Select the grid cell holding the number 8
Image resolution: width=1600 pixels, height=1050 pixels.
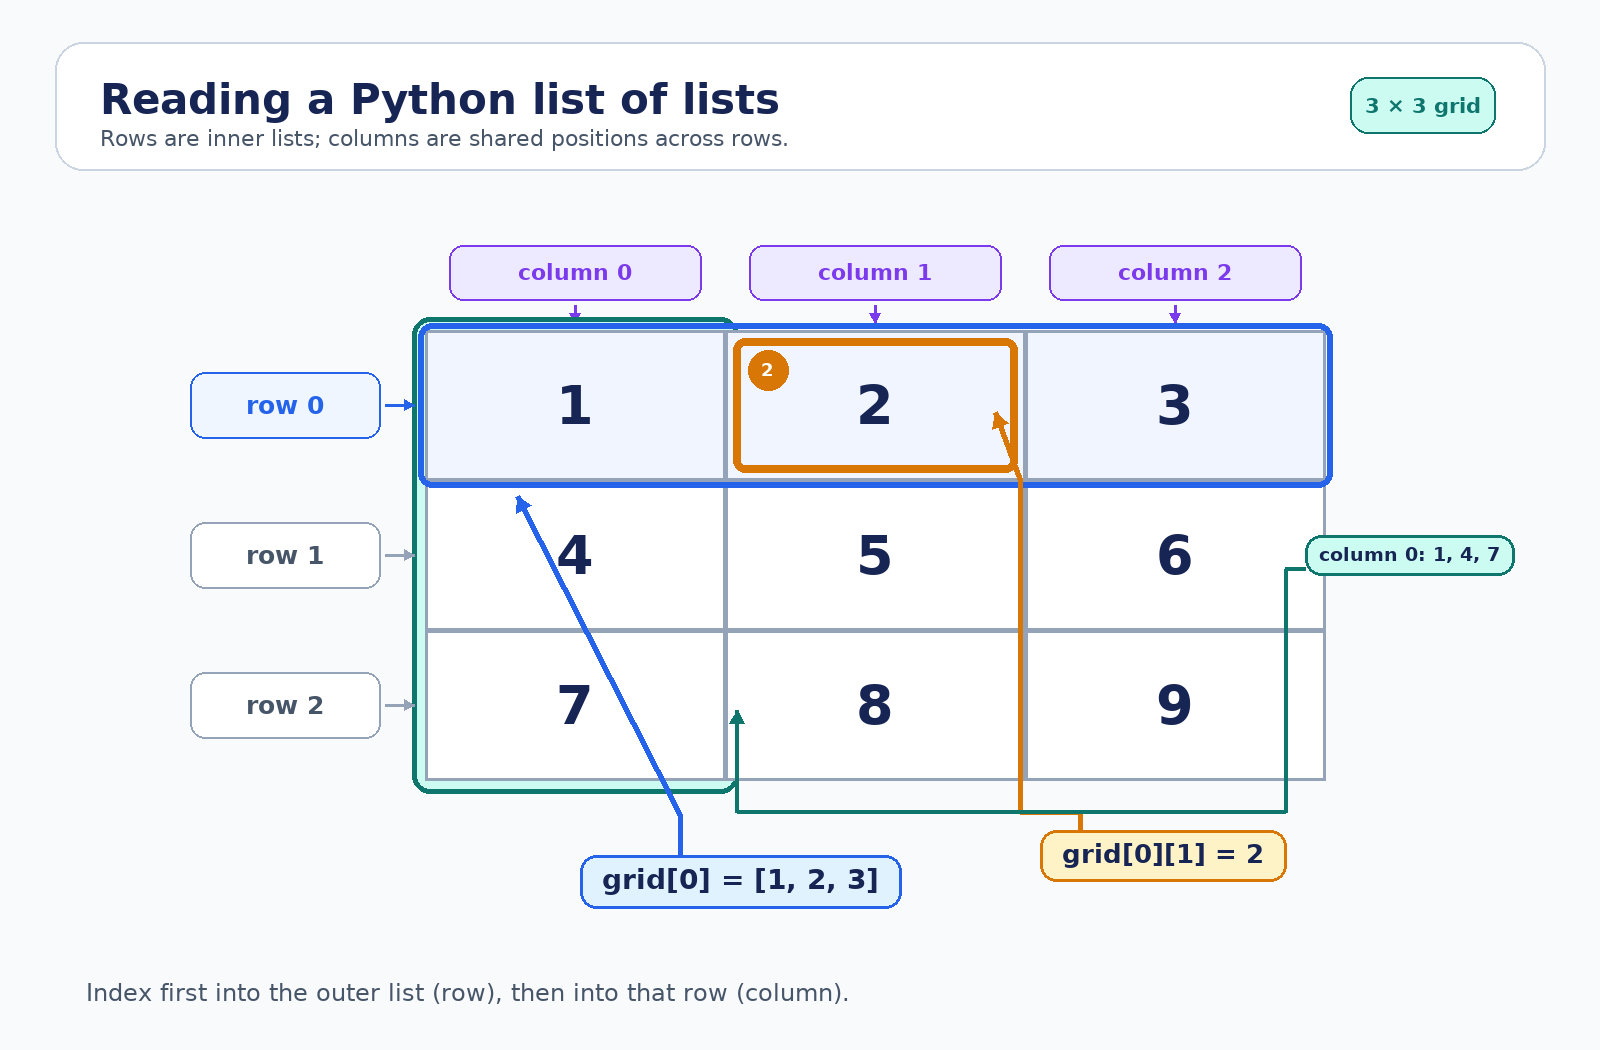pyautogui.click(x=875, y=705)
